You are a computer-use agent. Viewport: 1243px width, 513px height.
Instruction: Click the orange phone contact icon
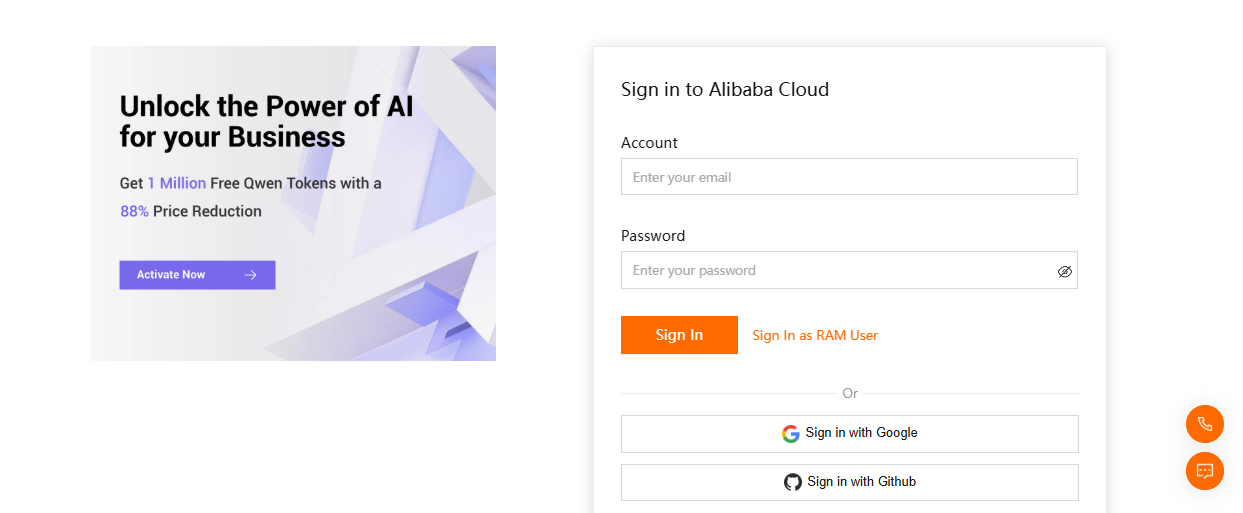[1204, 424]
